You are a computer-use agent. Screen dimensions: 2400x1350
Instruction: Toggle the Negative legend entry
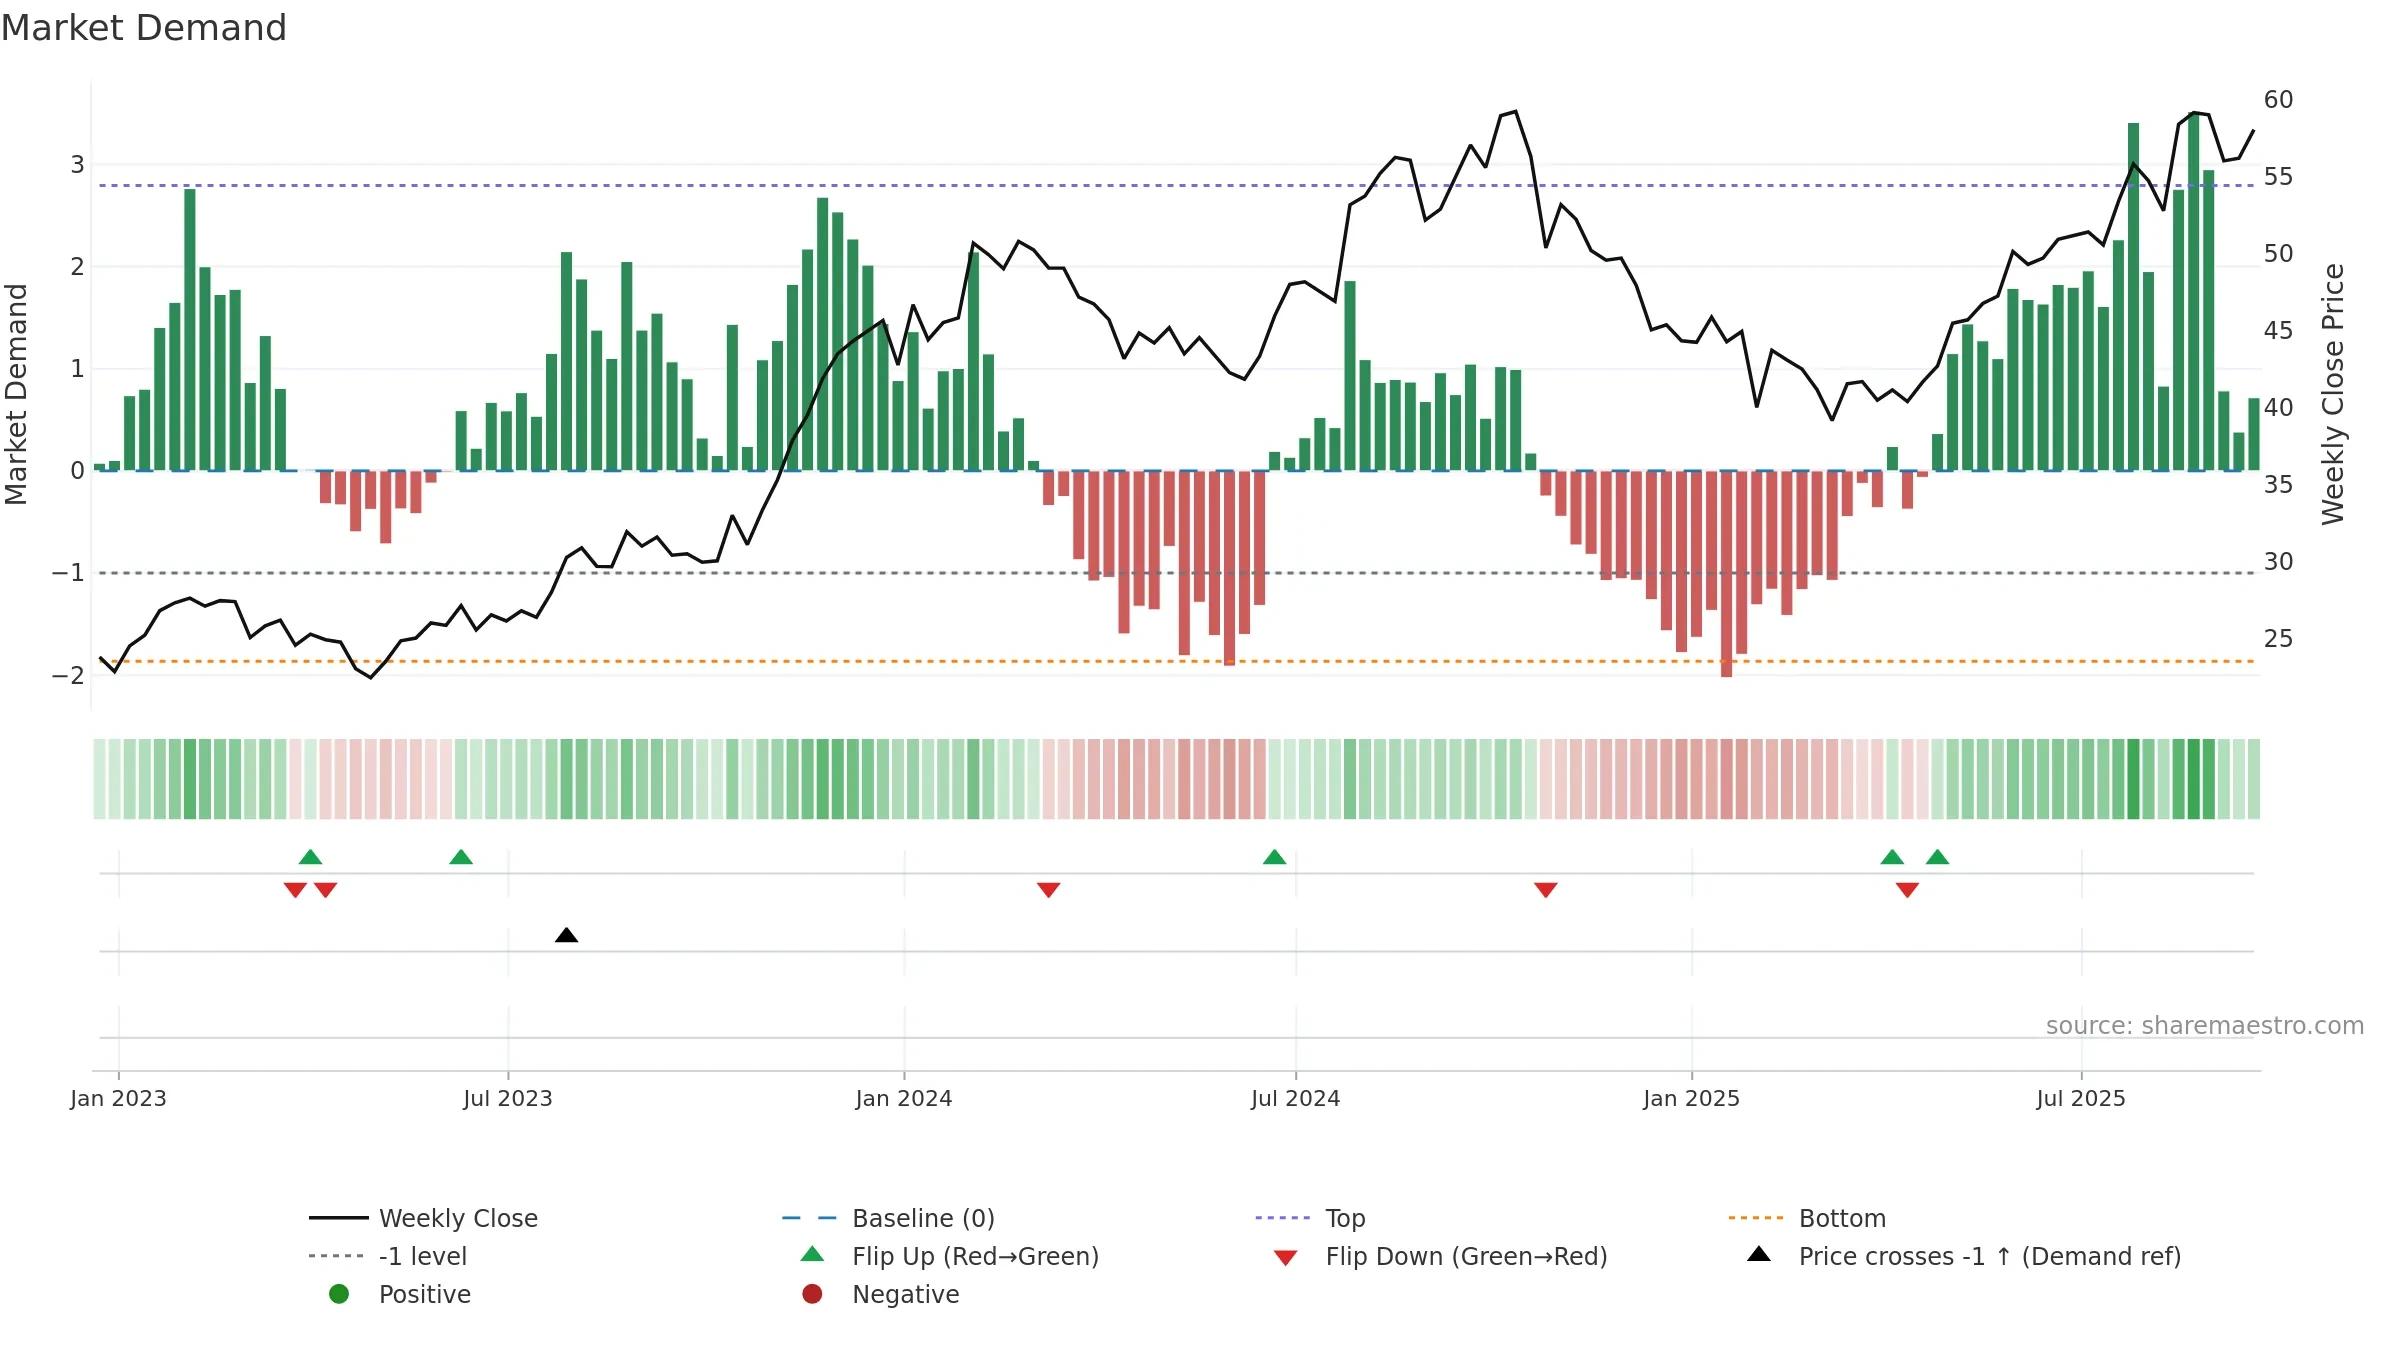(x=880, y=1294)
